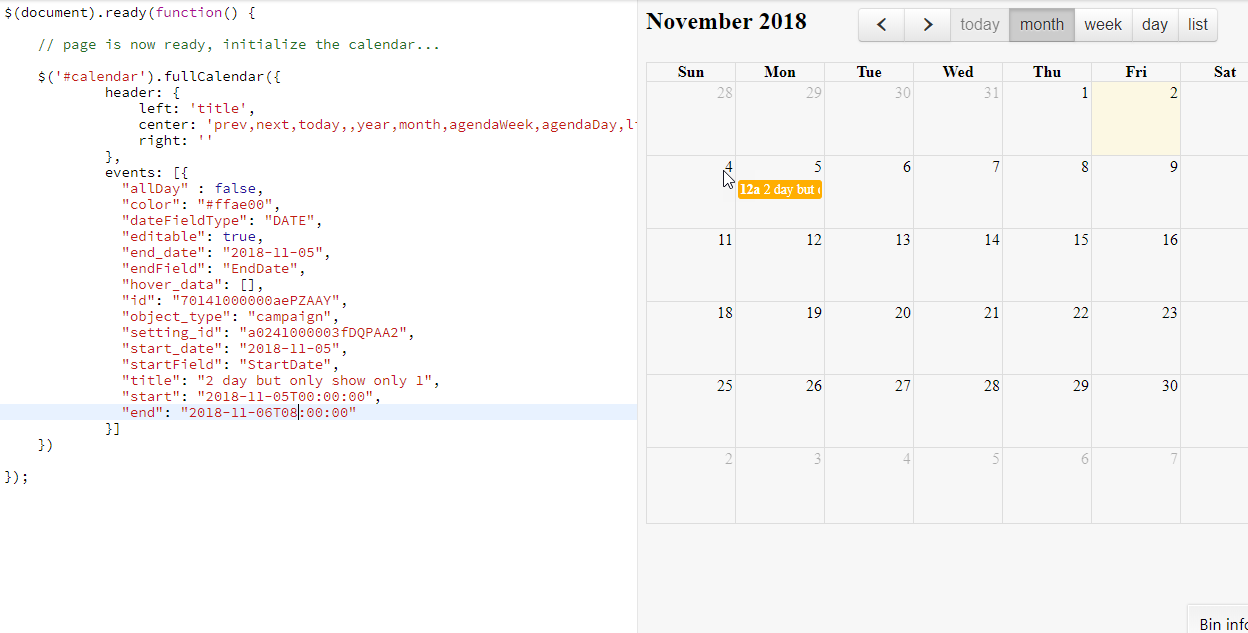The height and width of the screenshot is (633, 1248).
Task: Click the today navigation button
Action: click(x=979, y=24)
